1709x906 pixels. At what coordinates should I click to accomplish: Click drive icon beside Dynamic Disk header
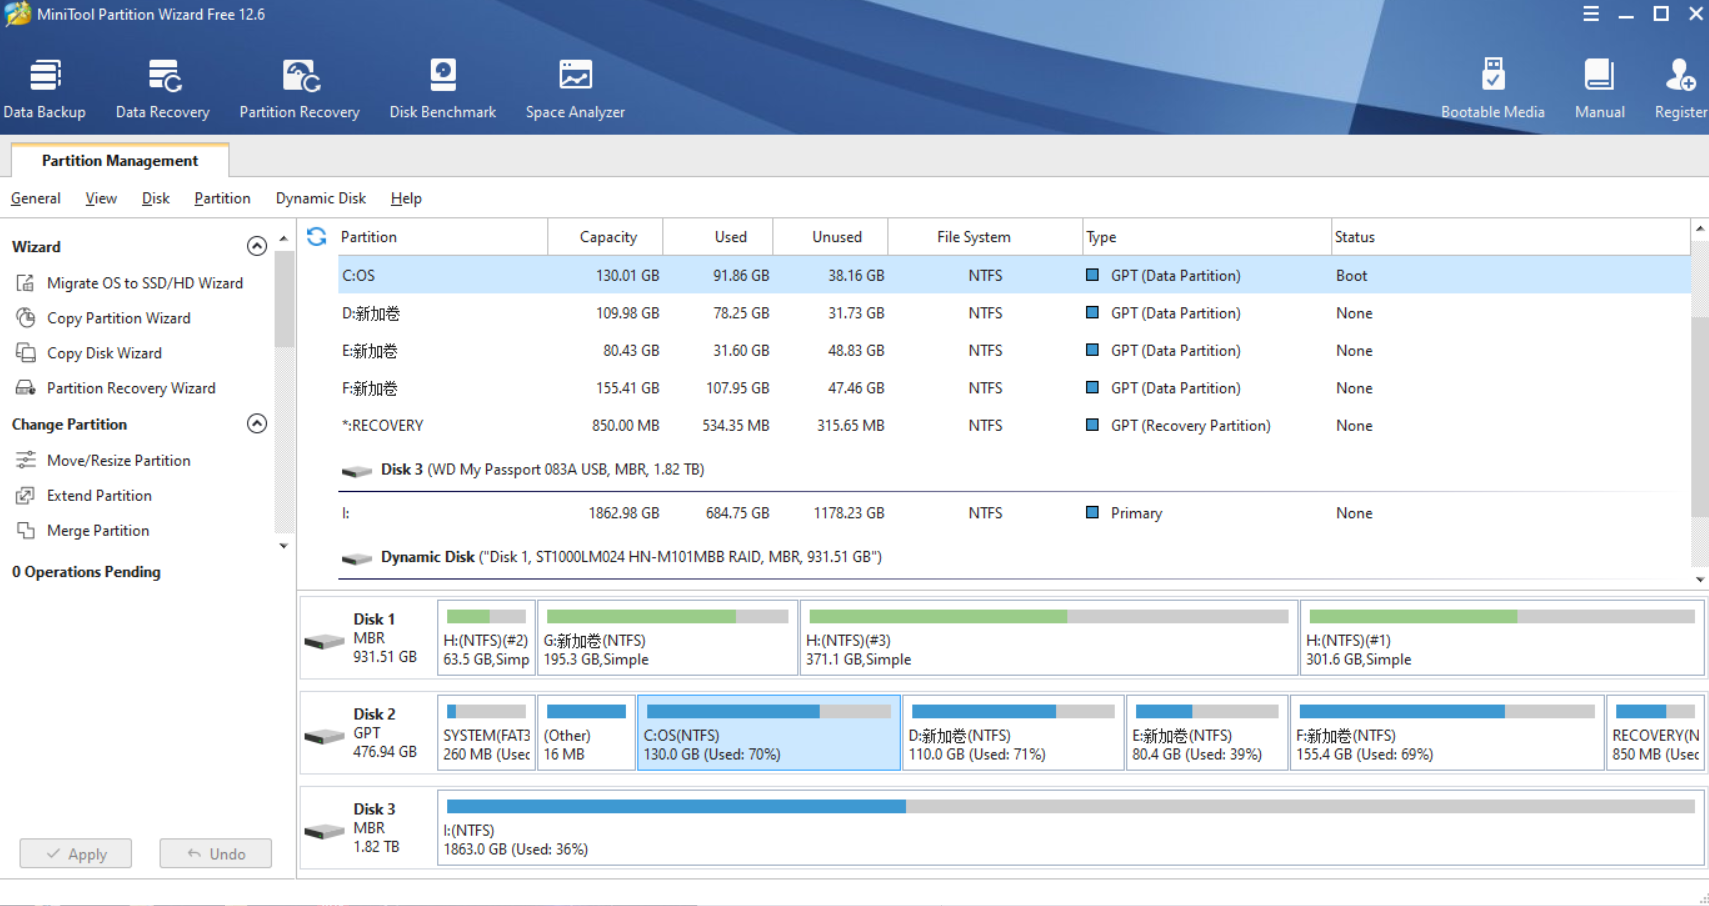click(357, 559)
